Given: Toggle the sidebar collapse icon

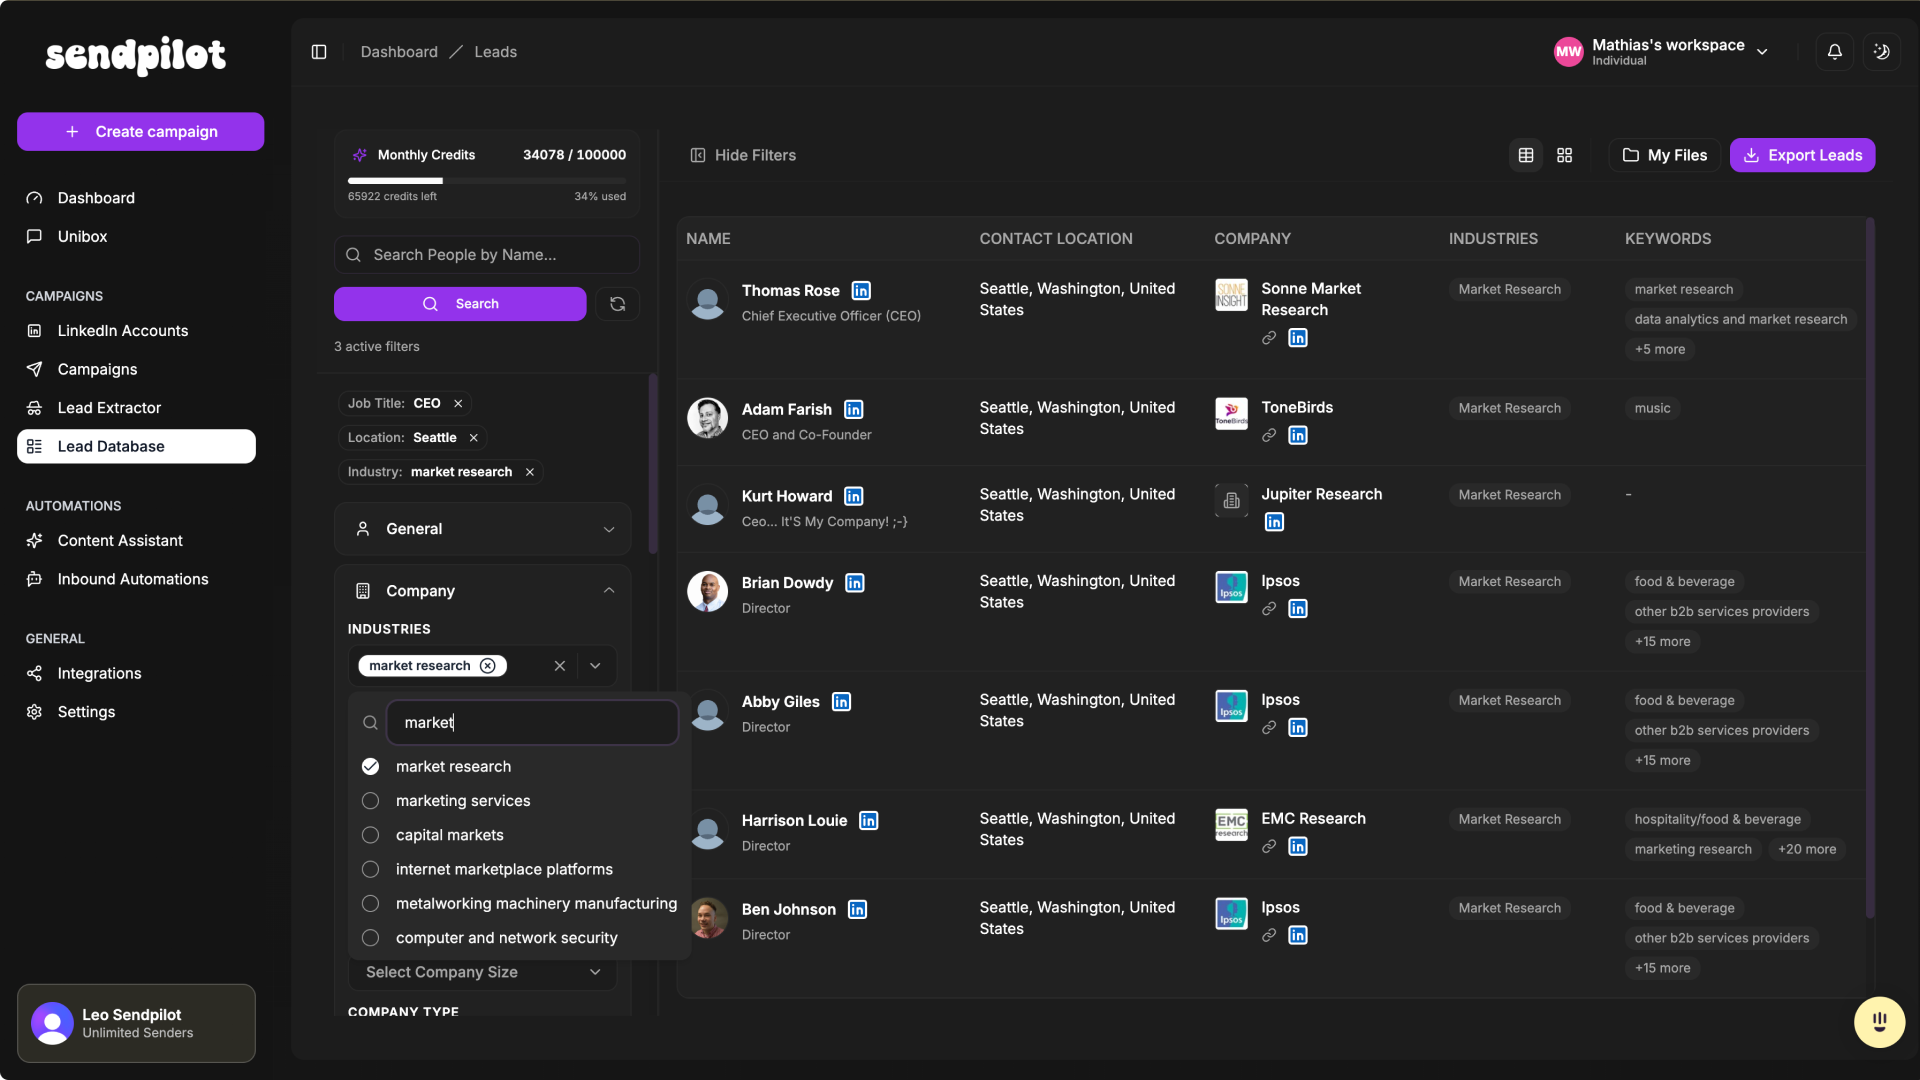Looking at the screenshot, I should 319,52.
